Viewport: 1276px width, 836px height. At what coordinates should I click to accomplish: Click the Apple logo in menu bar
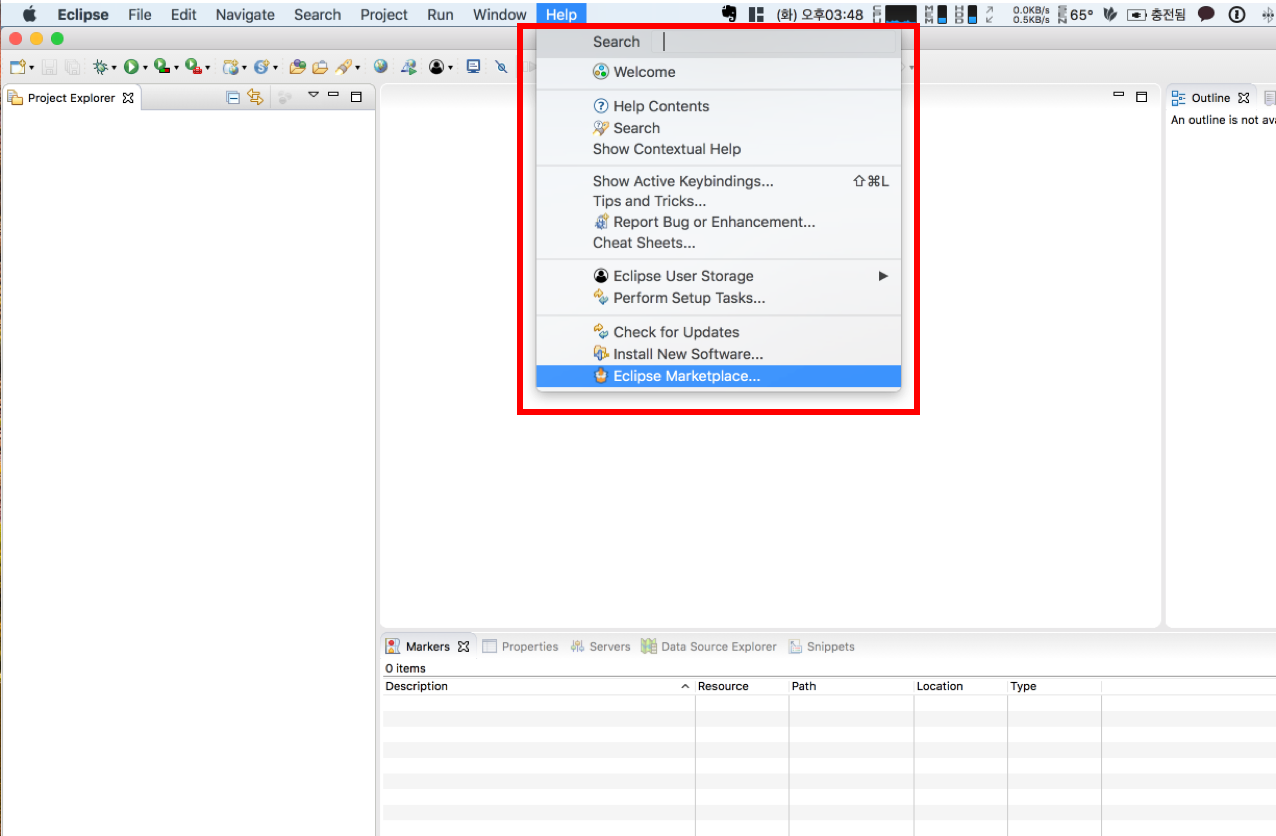click(29, 15)
